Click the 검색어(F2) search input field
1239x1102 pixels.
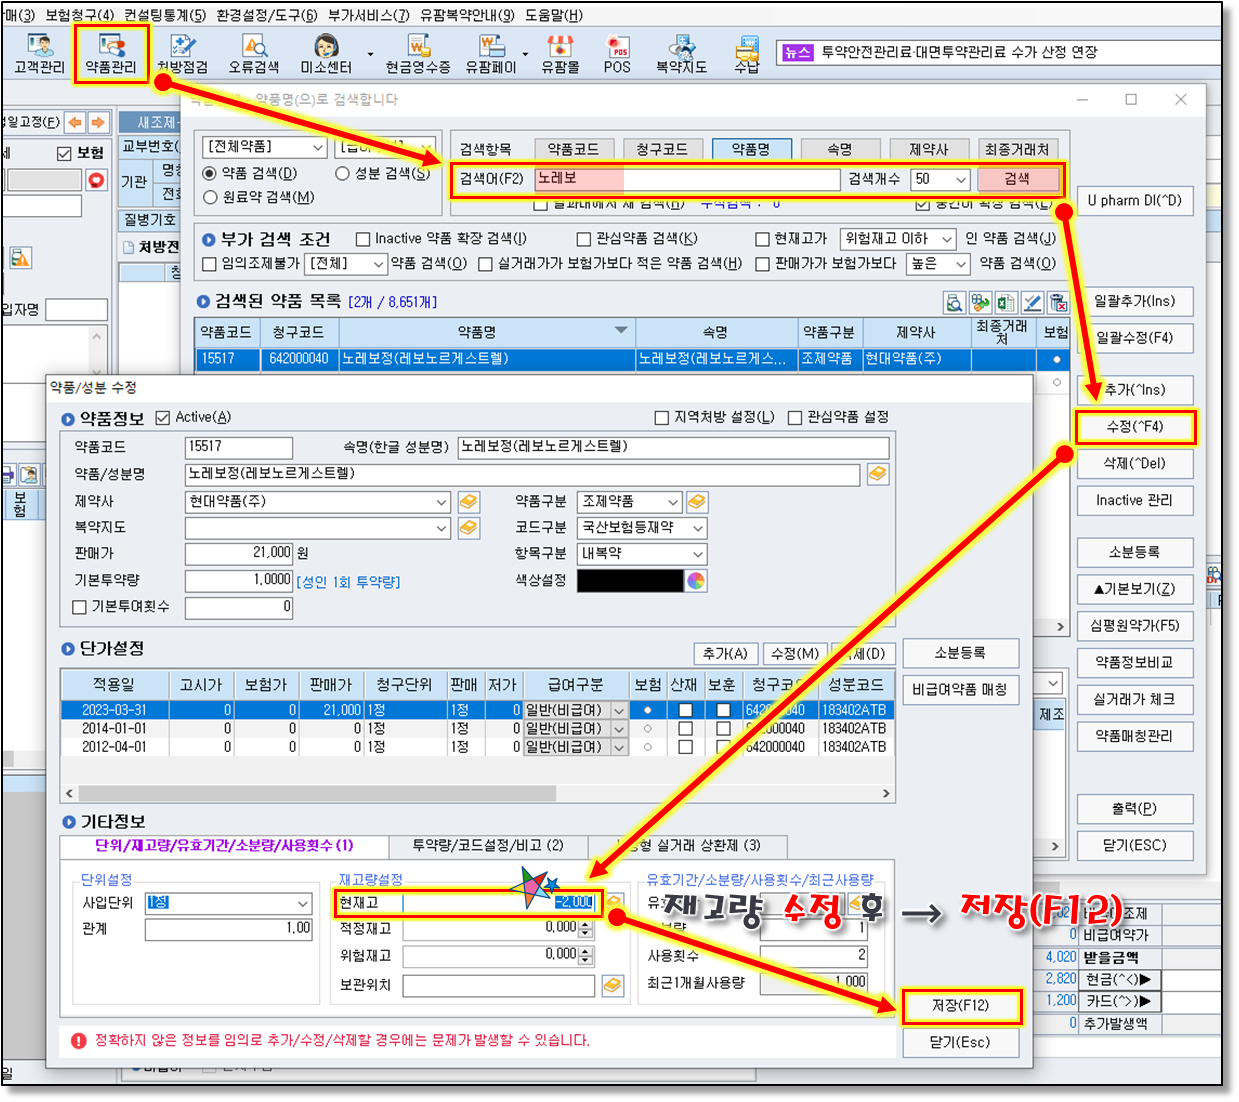click(687, 179)
